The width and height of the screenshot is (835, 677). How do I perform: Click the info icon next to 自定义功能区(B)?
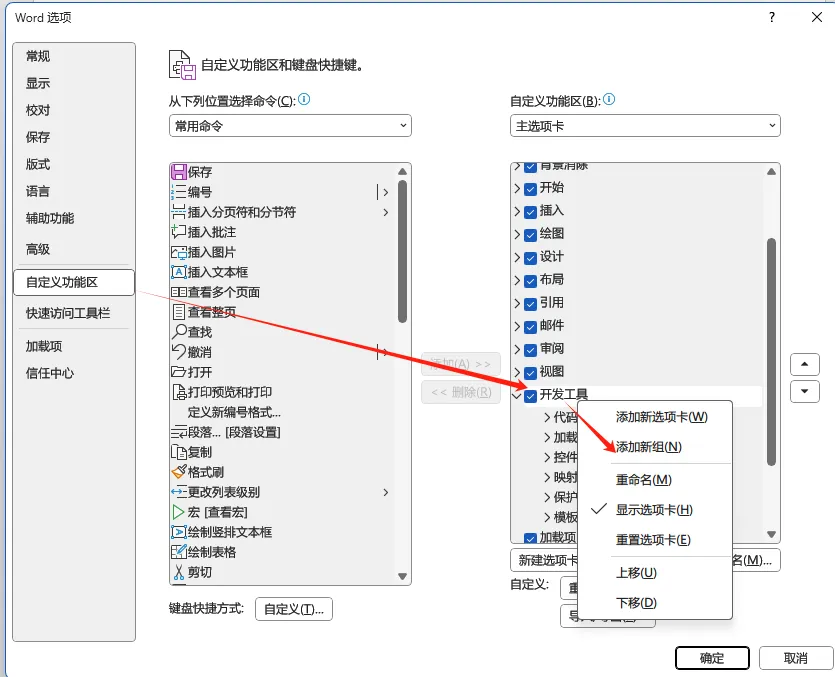click(x=609, y=100)
